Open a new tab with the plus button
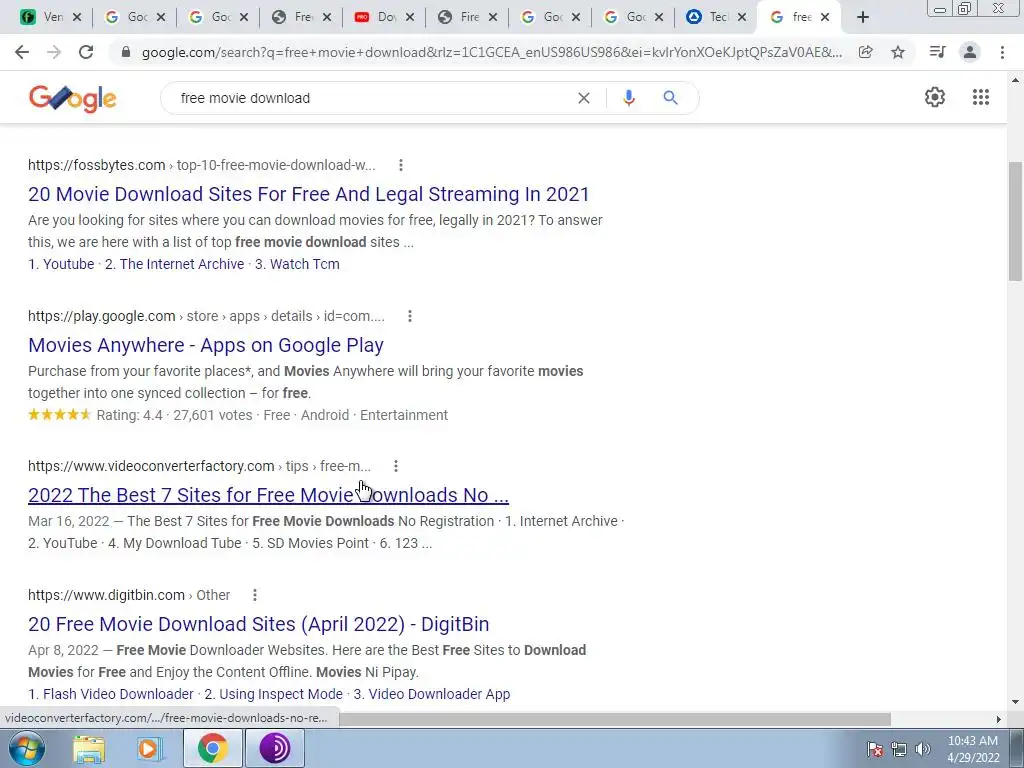Image resolution: width=1024 pixels, height=768 pixels. point(863,17)
